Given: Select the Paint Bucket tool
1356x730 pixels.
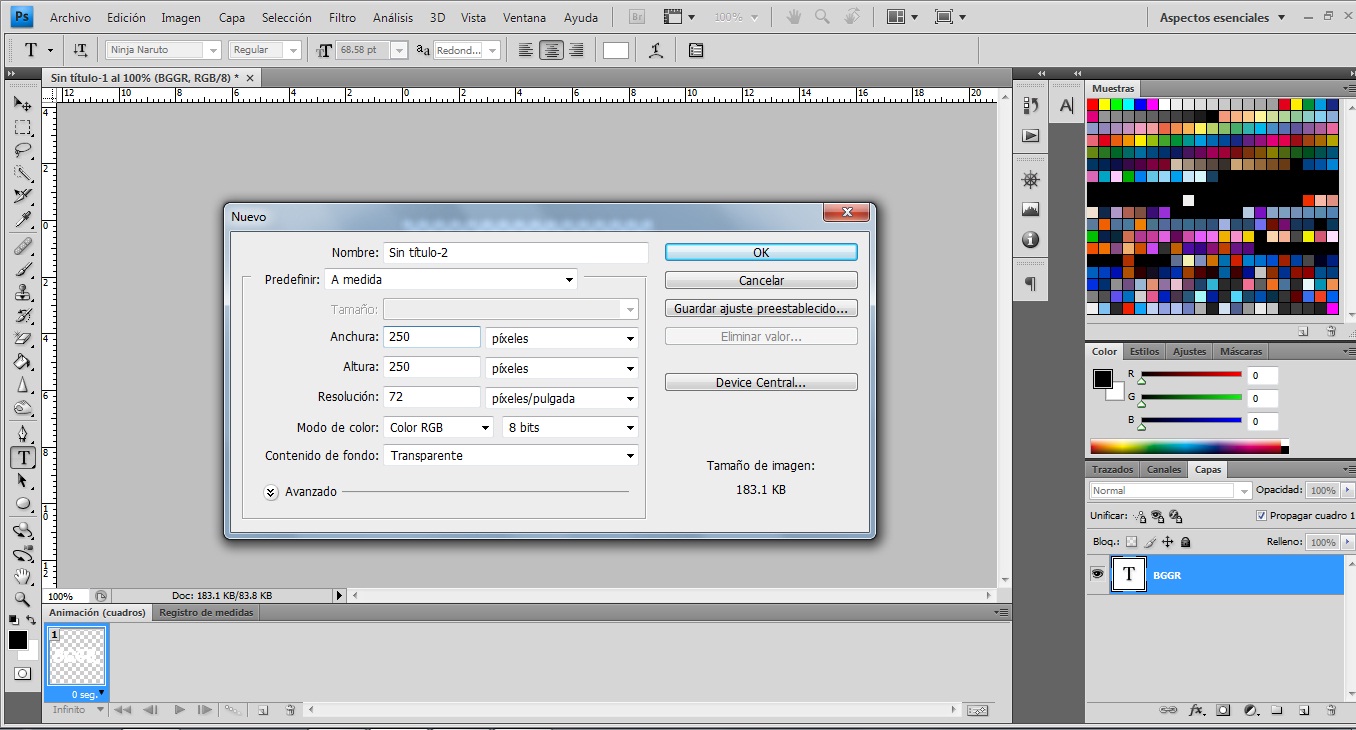Looking at the screenshot, I should (22, 363).
